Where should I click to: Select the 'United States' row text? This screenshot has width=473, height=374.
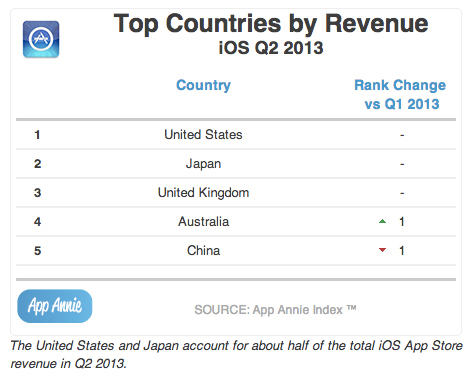pyautogui.click(x=203, y=135)
